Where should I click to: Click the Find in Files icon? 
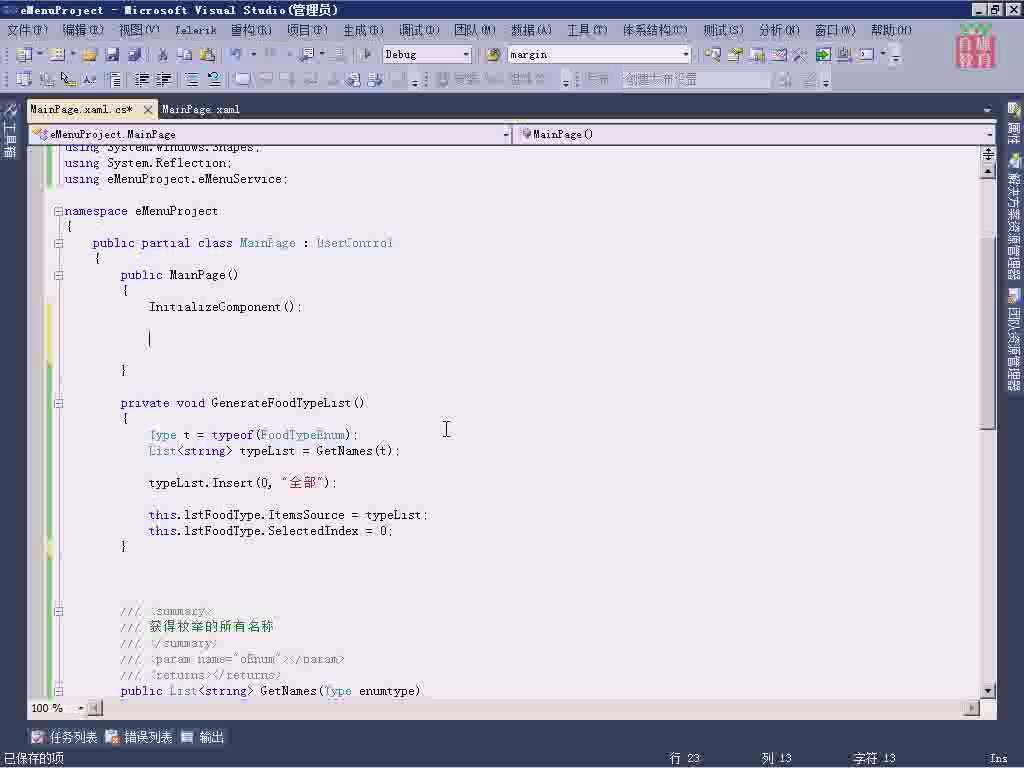493,55
